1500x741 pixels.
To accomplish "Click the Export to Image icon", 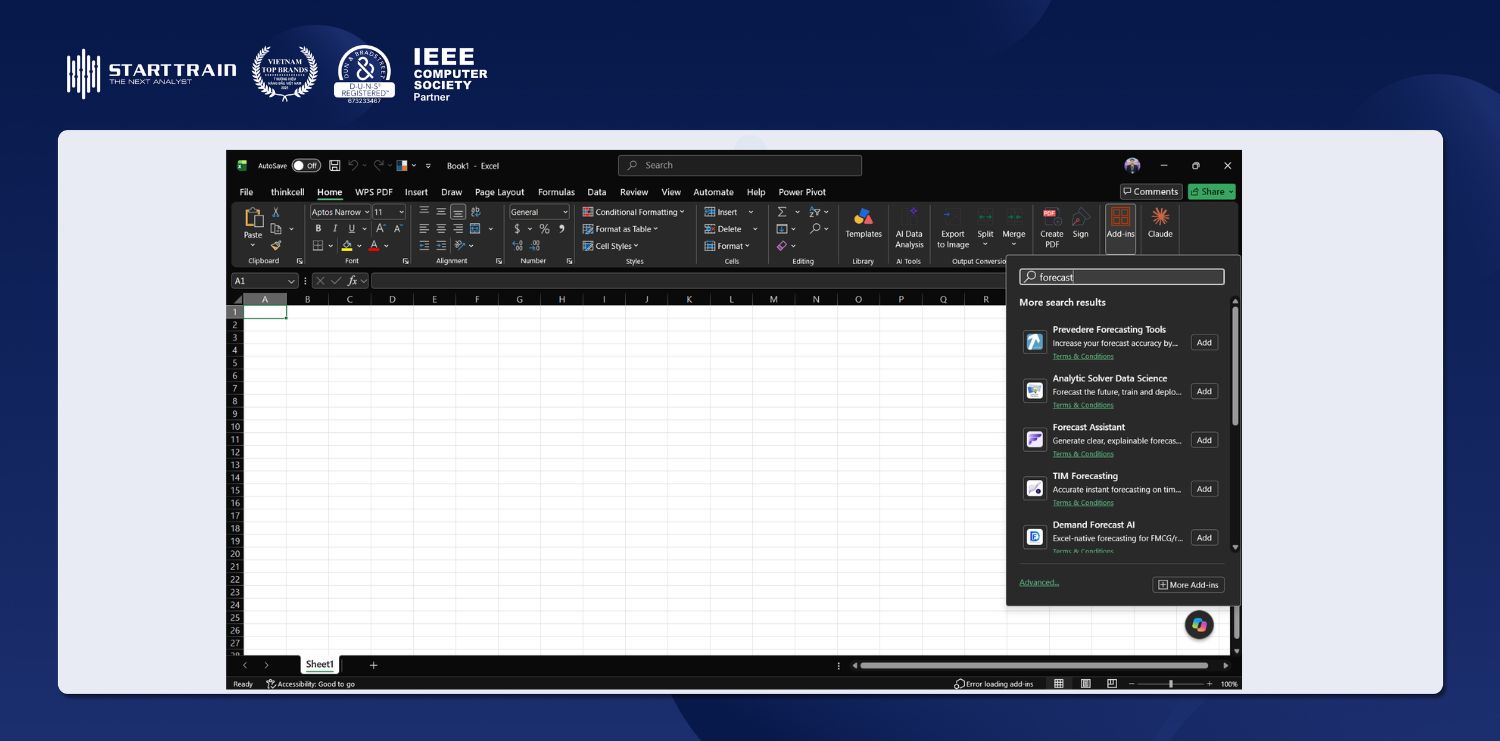I will (953, 228).
